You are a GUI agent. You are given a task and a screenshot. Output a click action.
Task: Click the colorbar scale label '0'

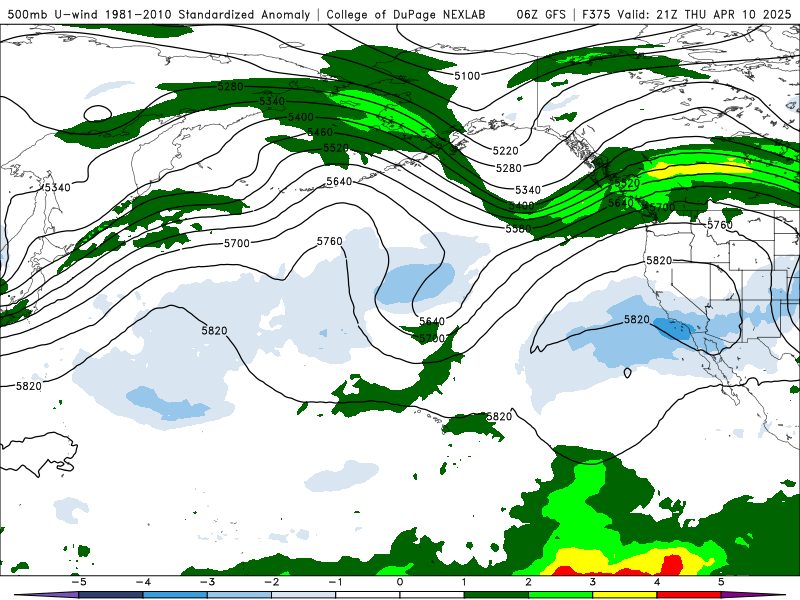[400, 582]
